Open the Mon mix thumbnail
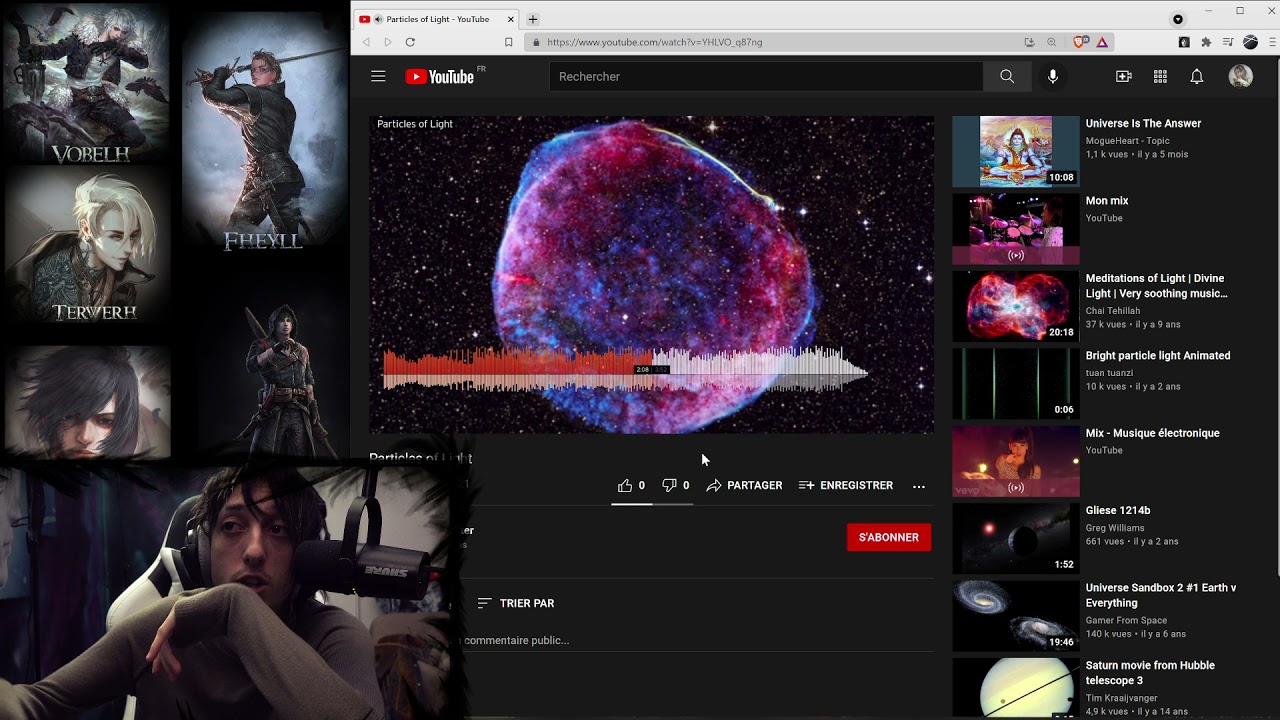The image size is (1280, 720). pyautogui.click(x=1016, y=229)
